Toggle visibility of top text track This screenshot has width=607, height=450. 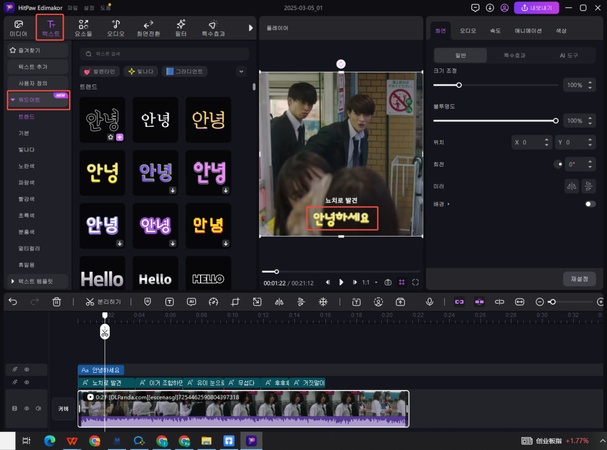(x=27, y=369)
